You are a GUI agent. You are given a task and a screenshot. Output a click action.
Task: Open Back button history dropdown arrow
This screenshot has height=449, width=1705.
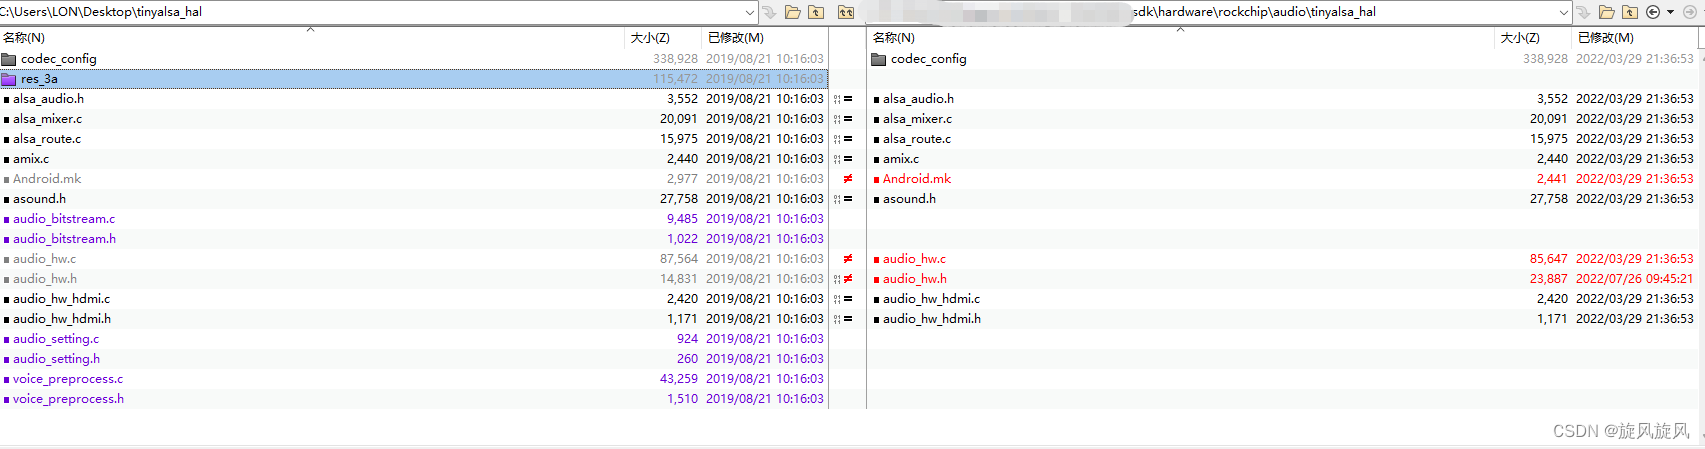coord(1670,12)
